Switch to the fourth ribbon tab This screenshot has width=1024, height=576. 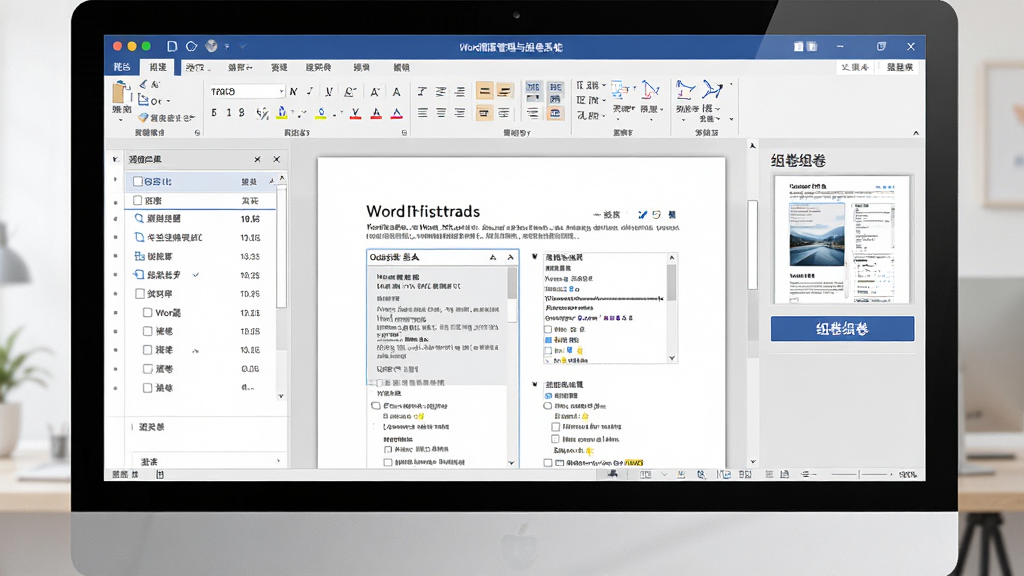[240, 67]
